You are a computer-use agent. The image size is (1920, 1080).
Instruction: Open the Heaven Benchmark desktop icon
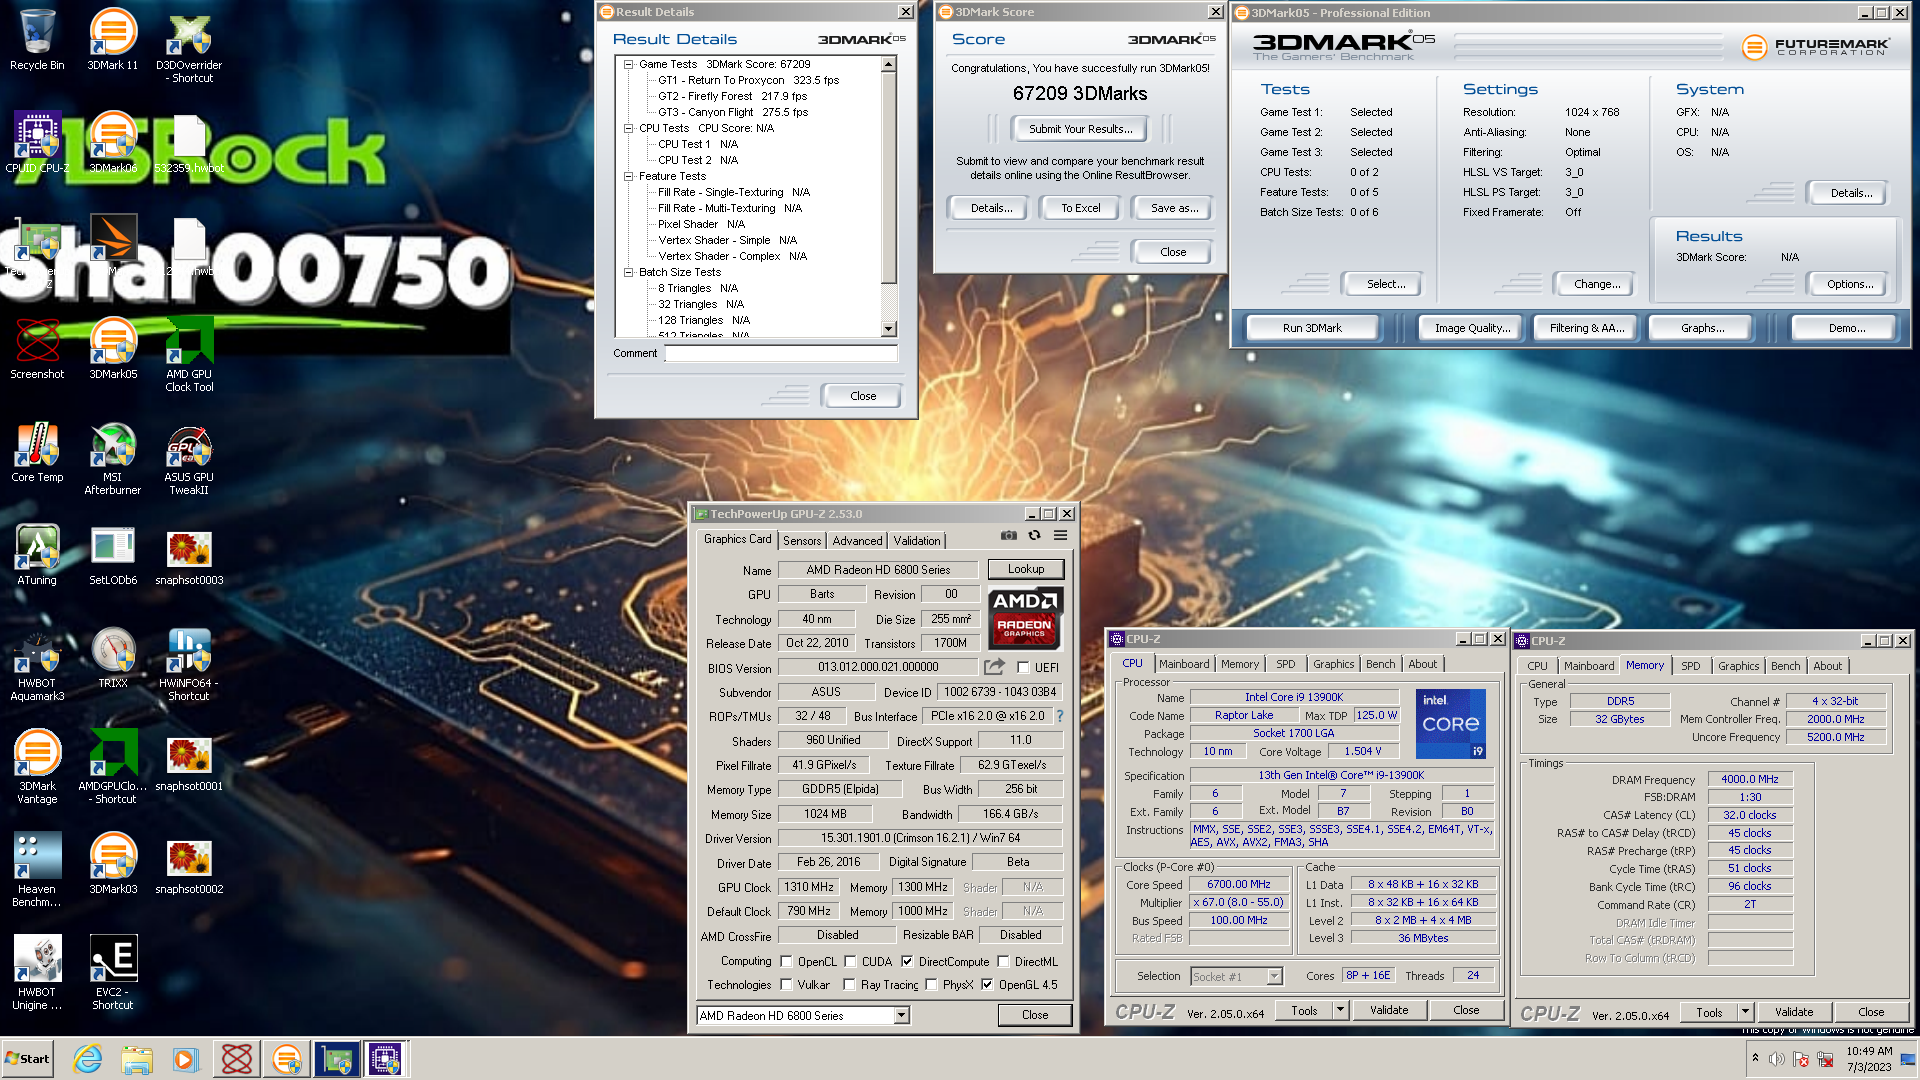coord(37,871)
